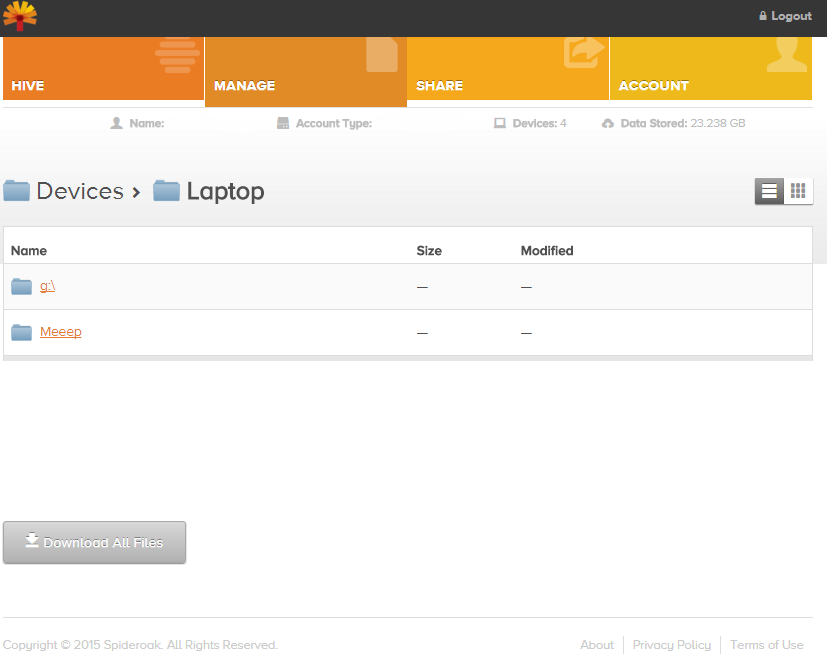
Task: Open the About link
Action: pos(597,645)
